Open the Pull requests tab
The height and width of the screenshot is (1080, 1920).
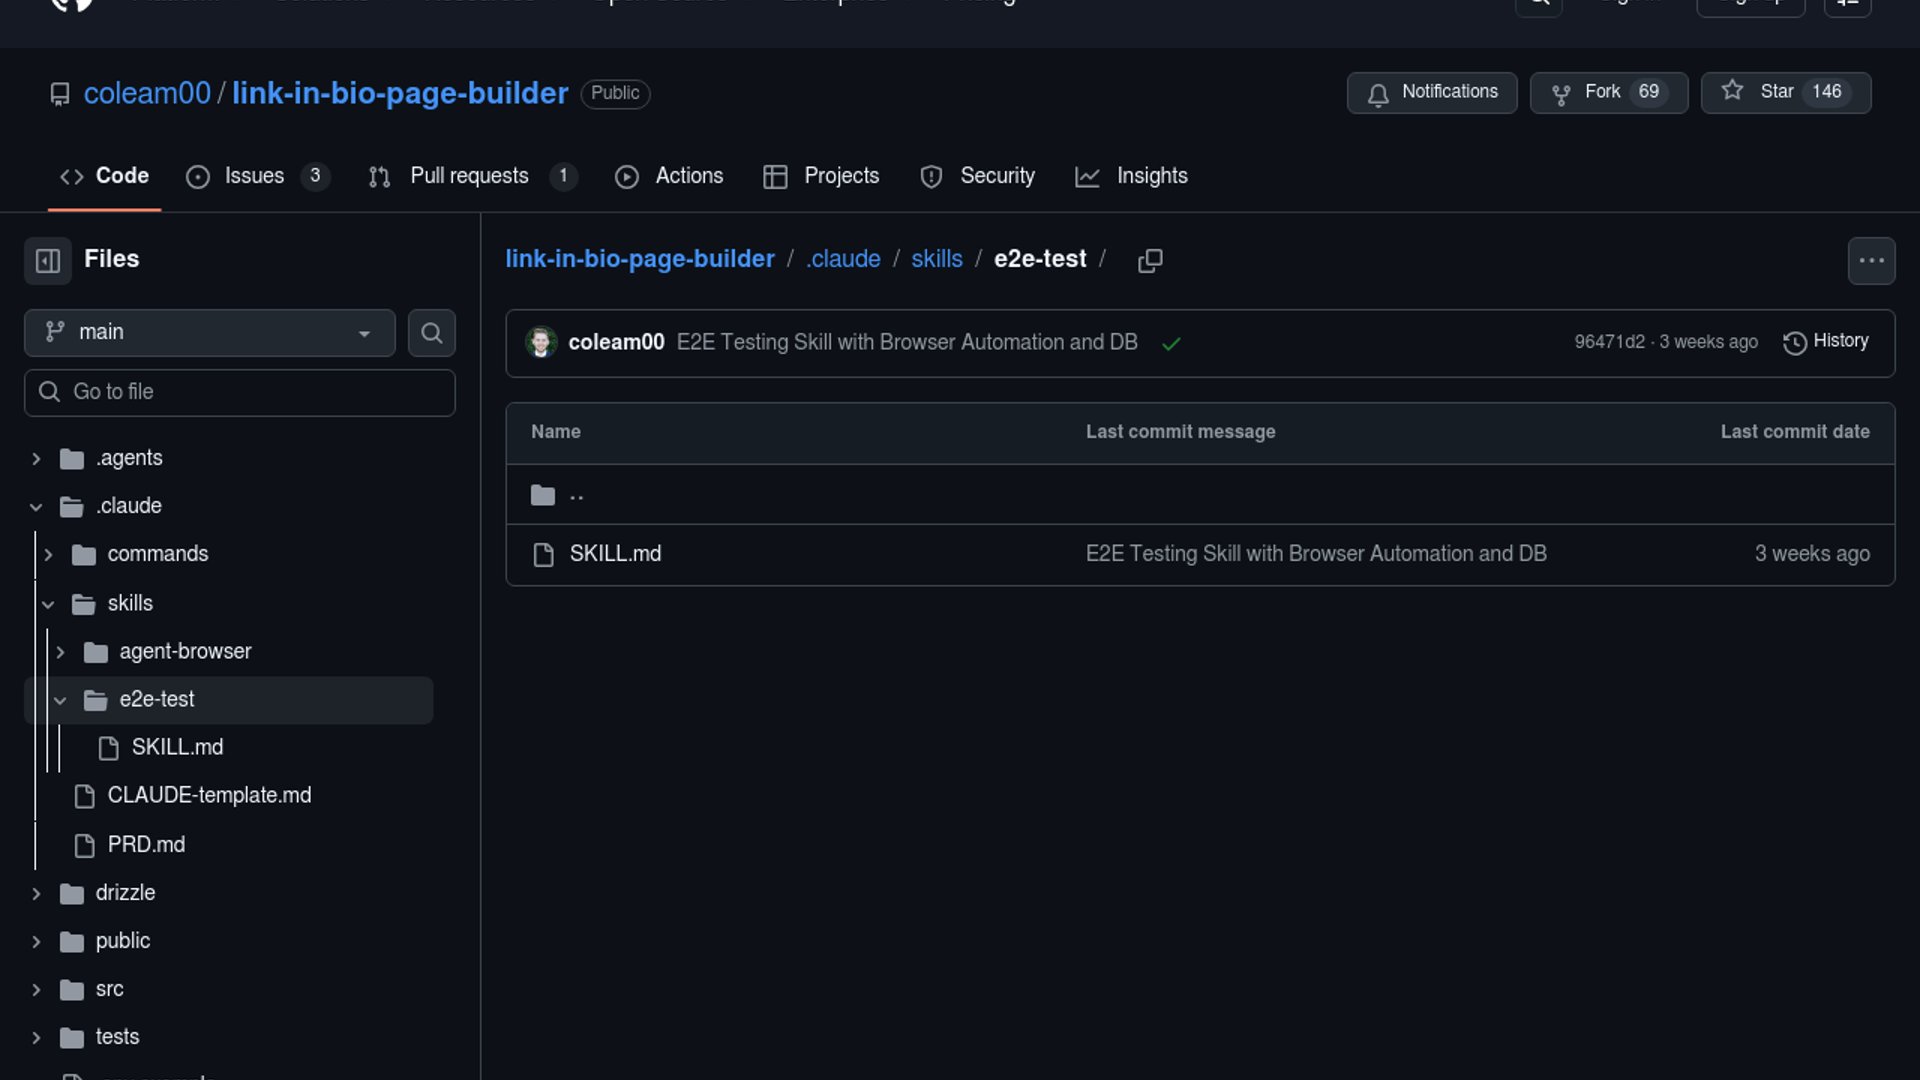[470, 177]
